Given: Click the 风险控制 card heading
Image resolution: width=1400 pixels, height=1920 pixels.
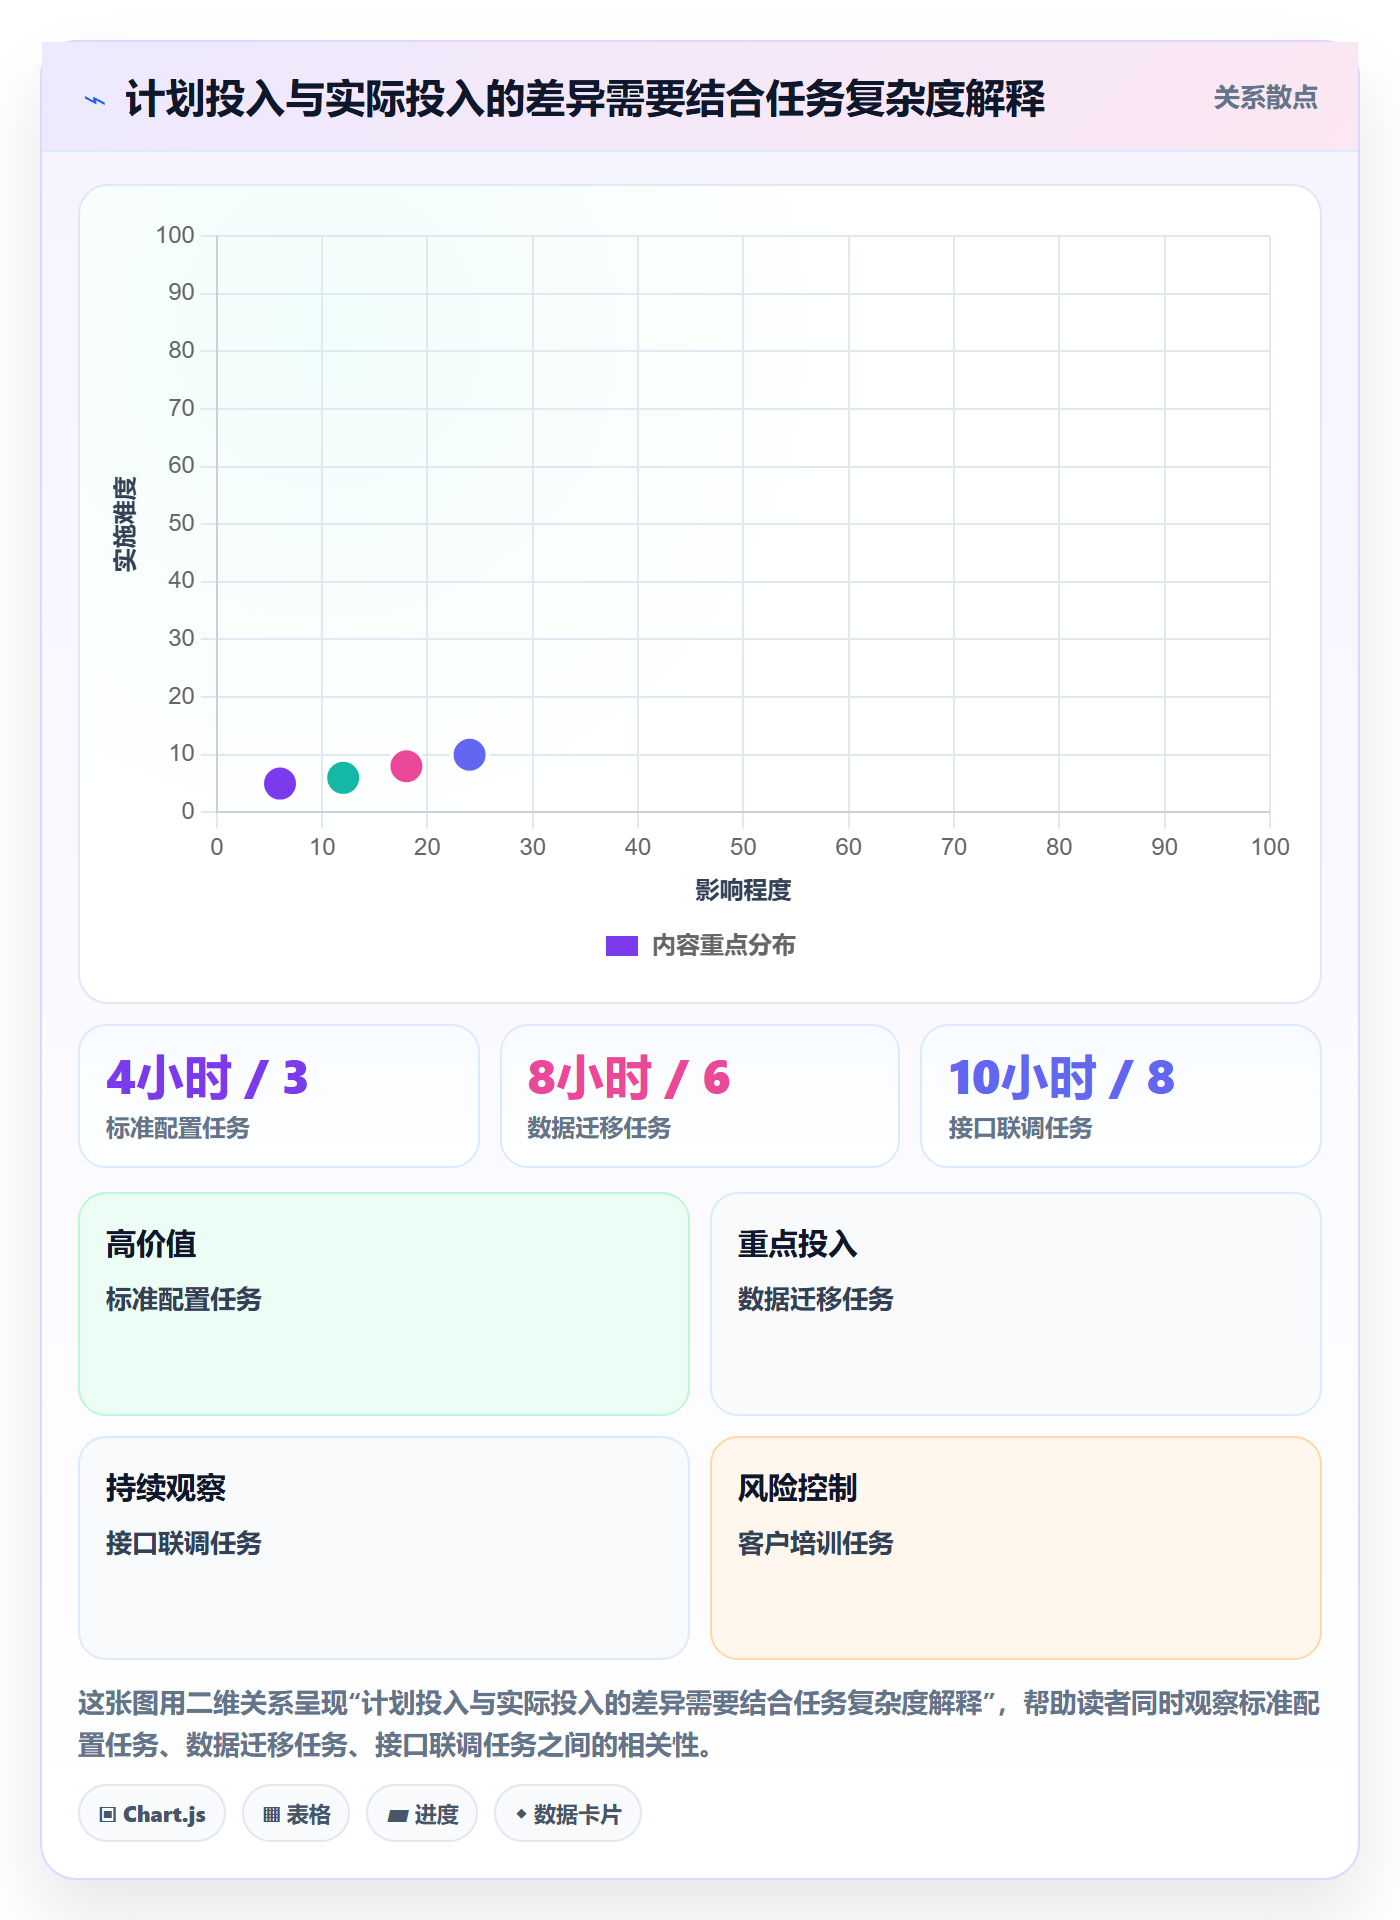Looking at the screenshot, I should [x=798, y=1488].
